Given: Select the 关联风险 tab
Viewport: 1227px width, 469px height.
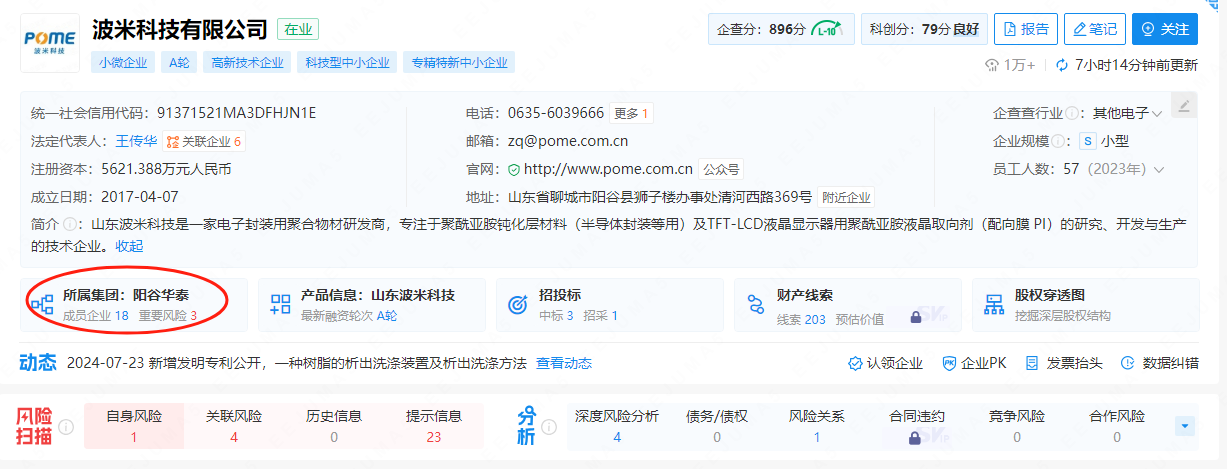Looking at the screenshot, I should click(x=234, y=426).
